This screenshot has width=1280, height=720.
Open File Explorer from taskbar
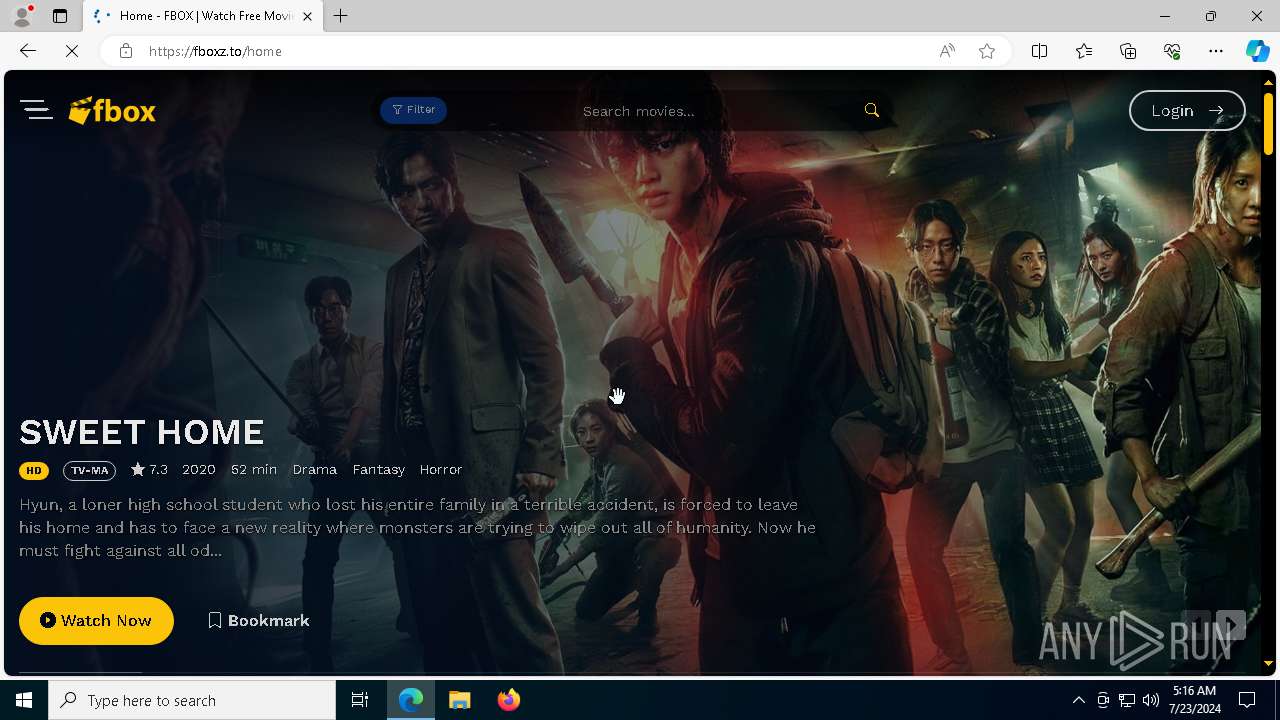coord(459,700)
